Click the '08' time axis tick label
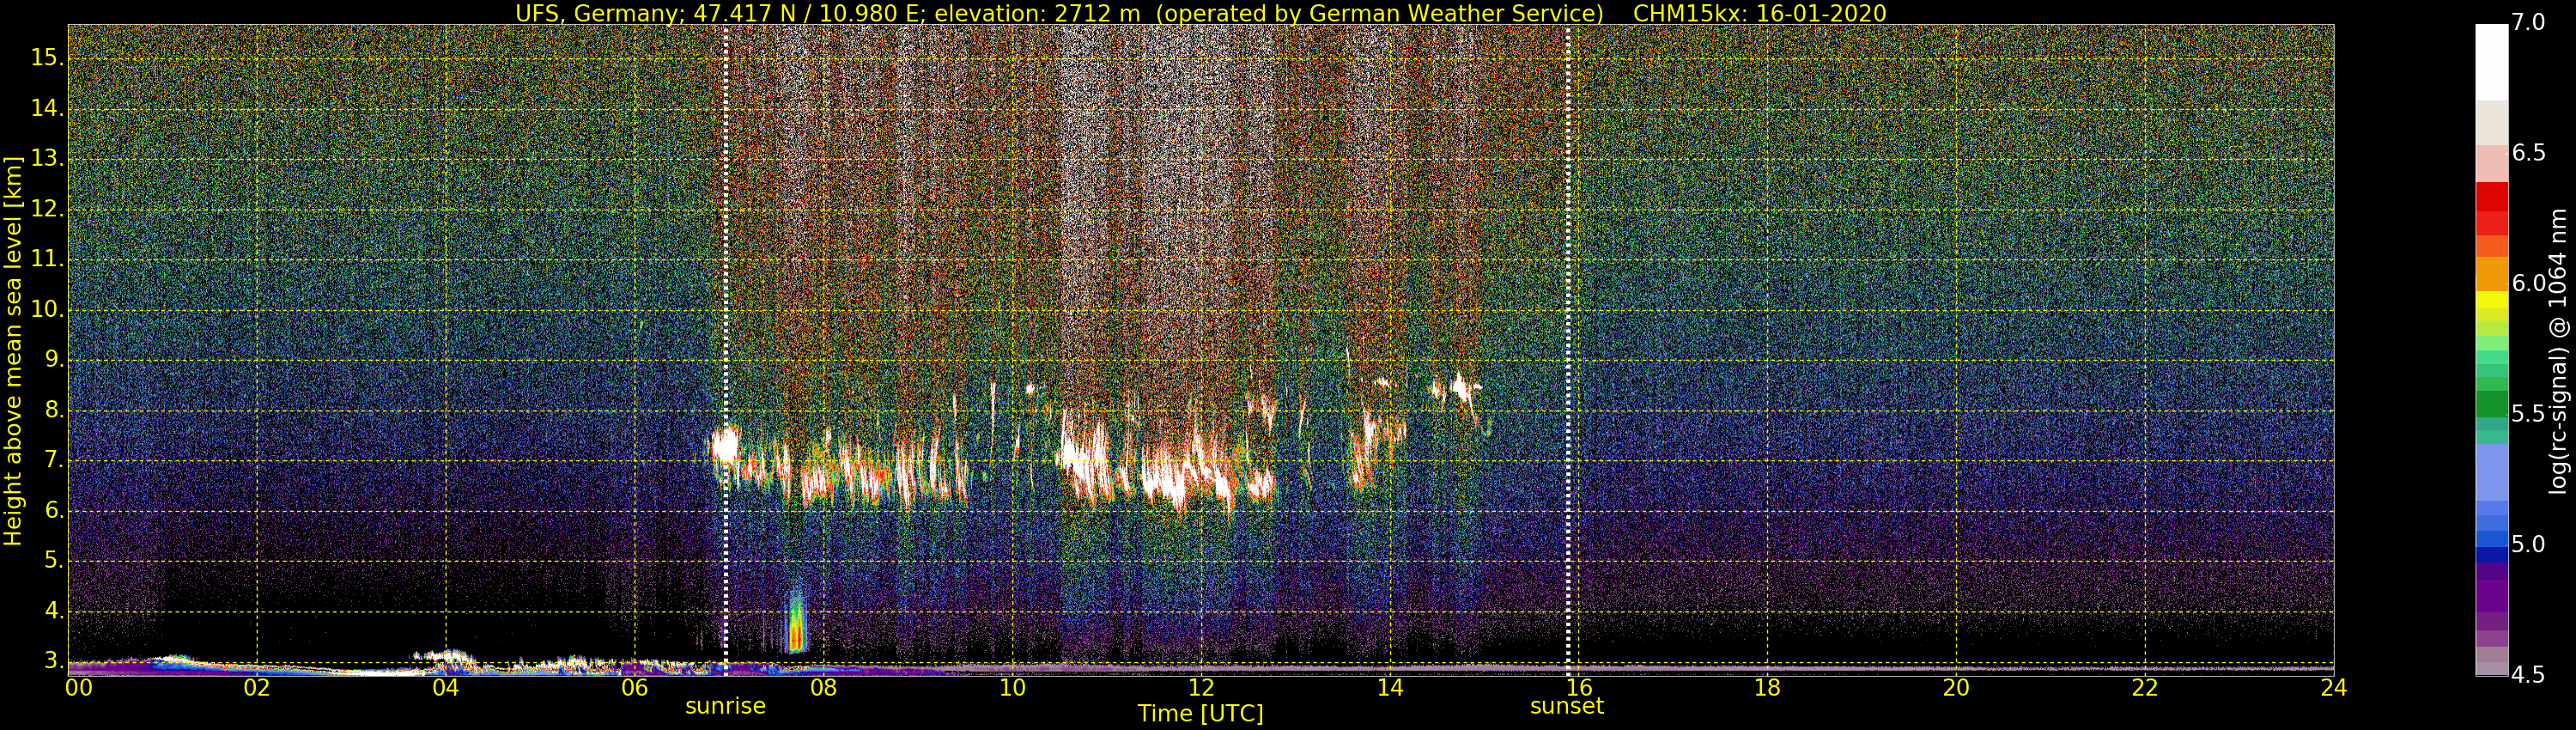 [823, 687]
